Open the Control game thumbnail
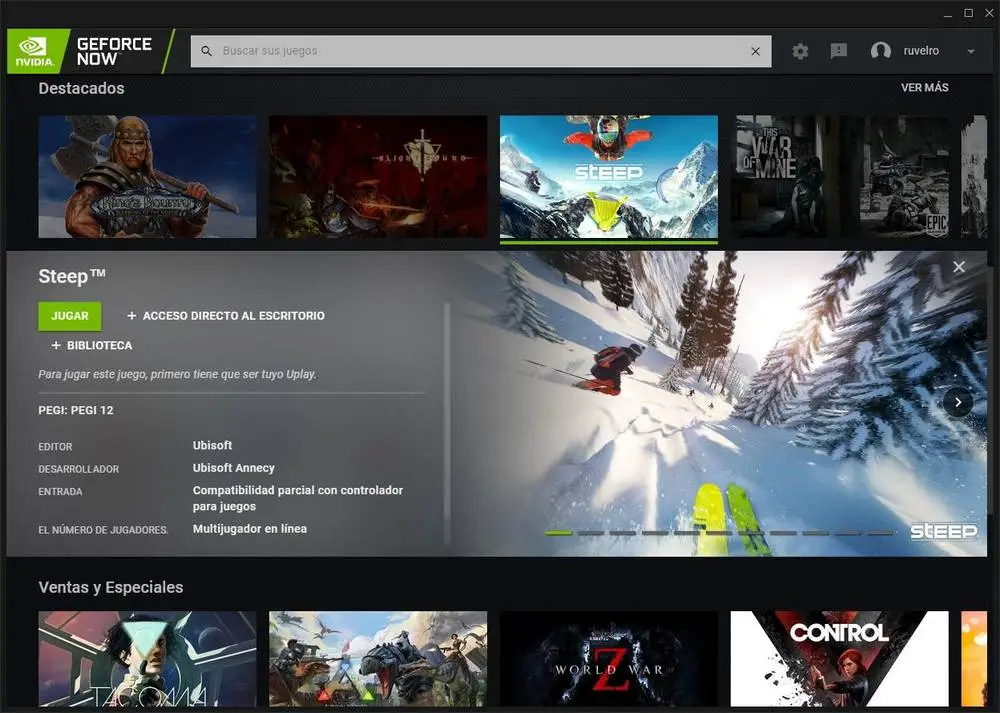This screenshot has height=713, width=1000. click(840, 659)
